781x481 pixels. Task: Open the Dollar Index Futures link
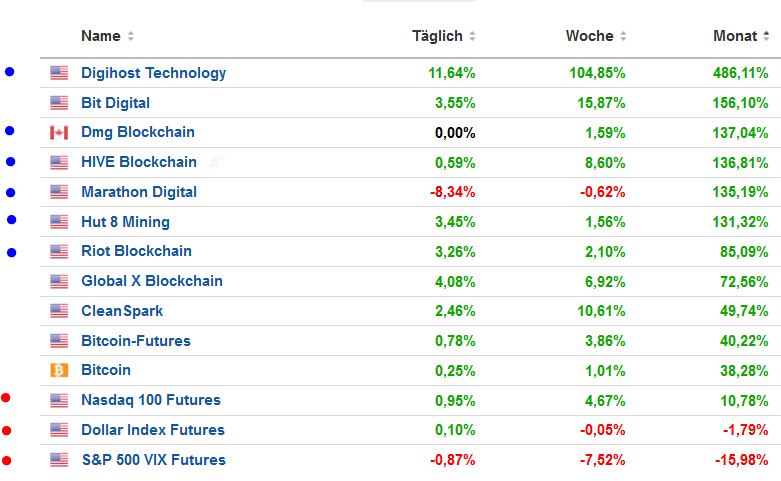tap(152, 430)
